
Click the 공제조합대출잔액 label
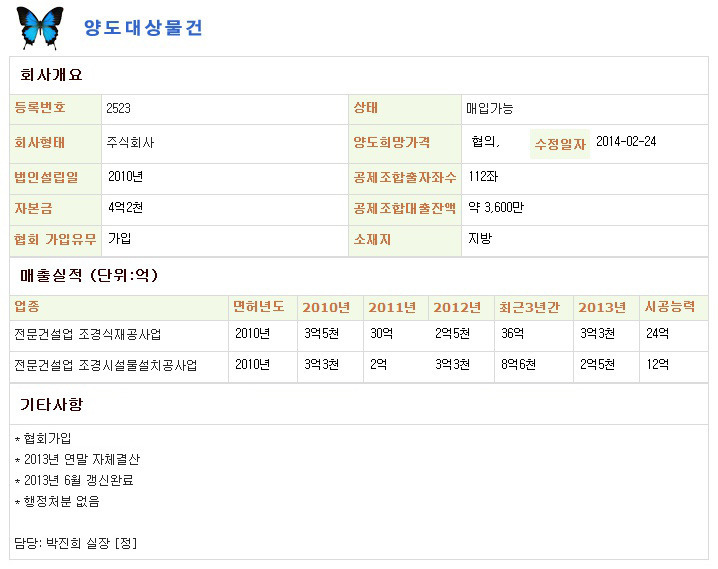click(404, 209)
